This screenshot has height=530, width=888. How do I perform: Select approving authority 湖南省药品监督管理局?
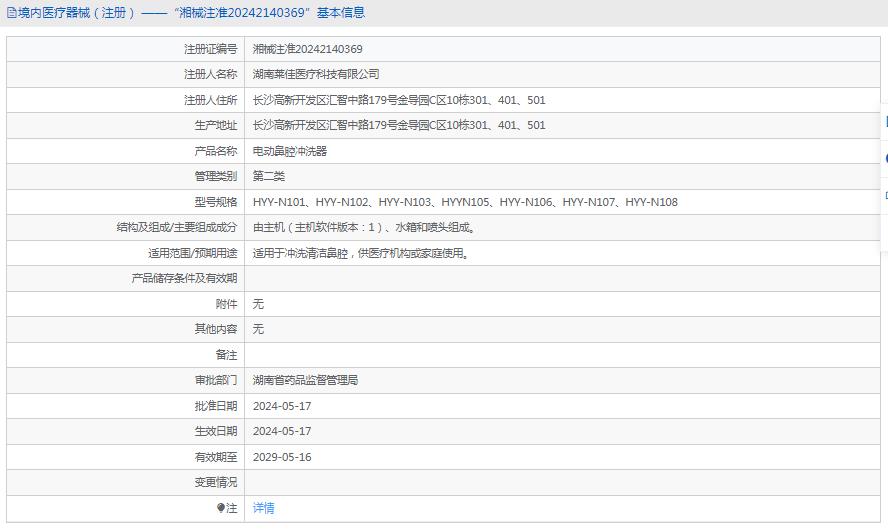tap(305, 380)
